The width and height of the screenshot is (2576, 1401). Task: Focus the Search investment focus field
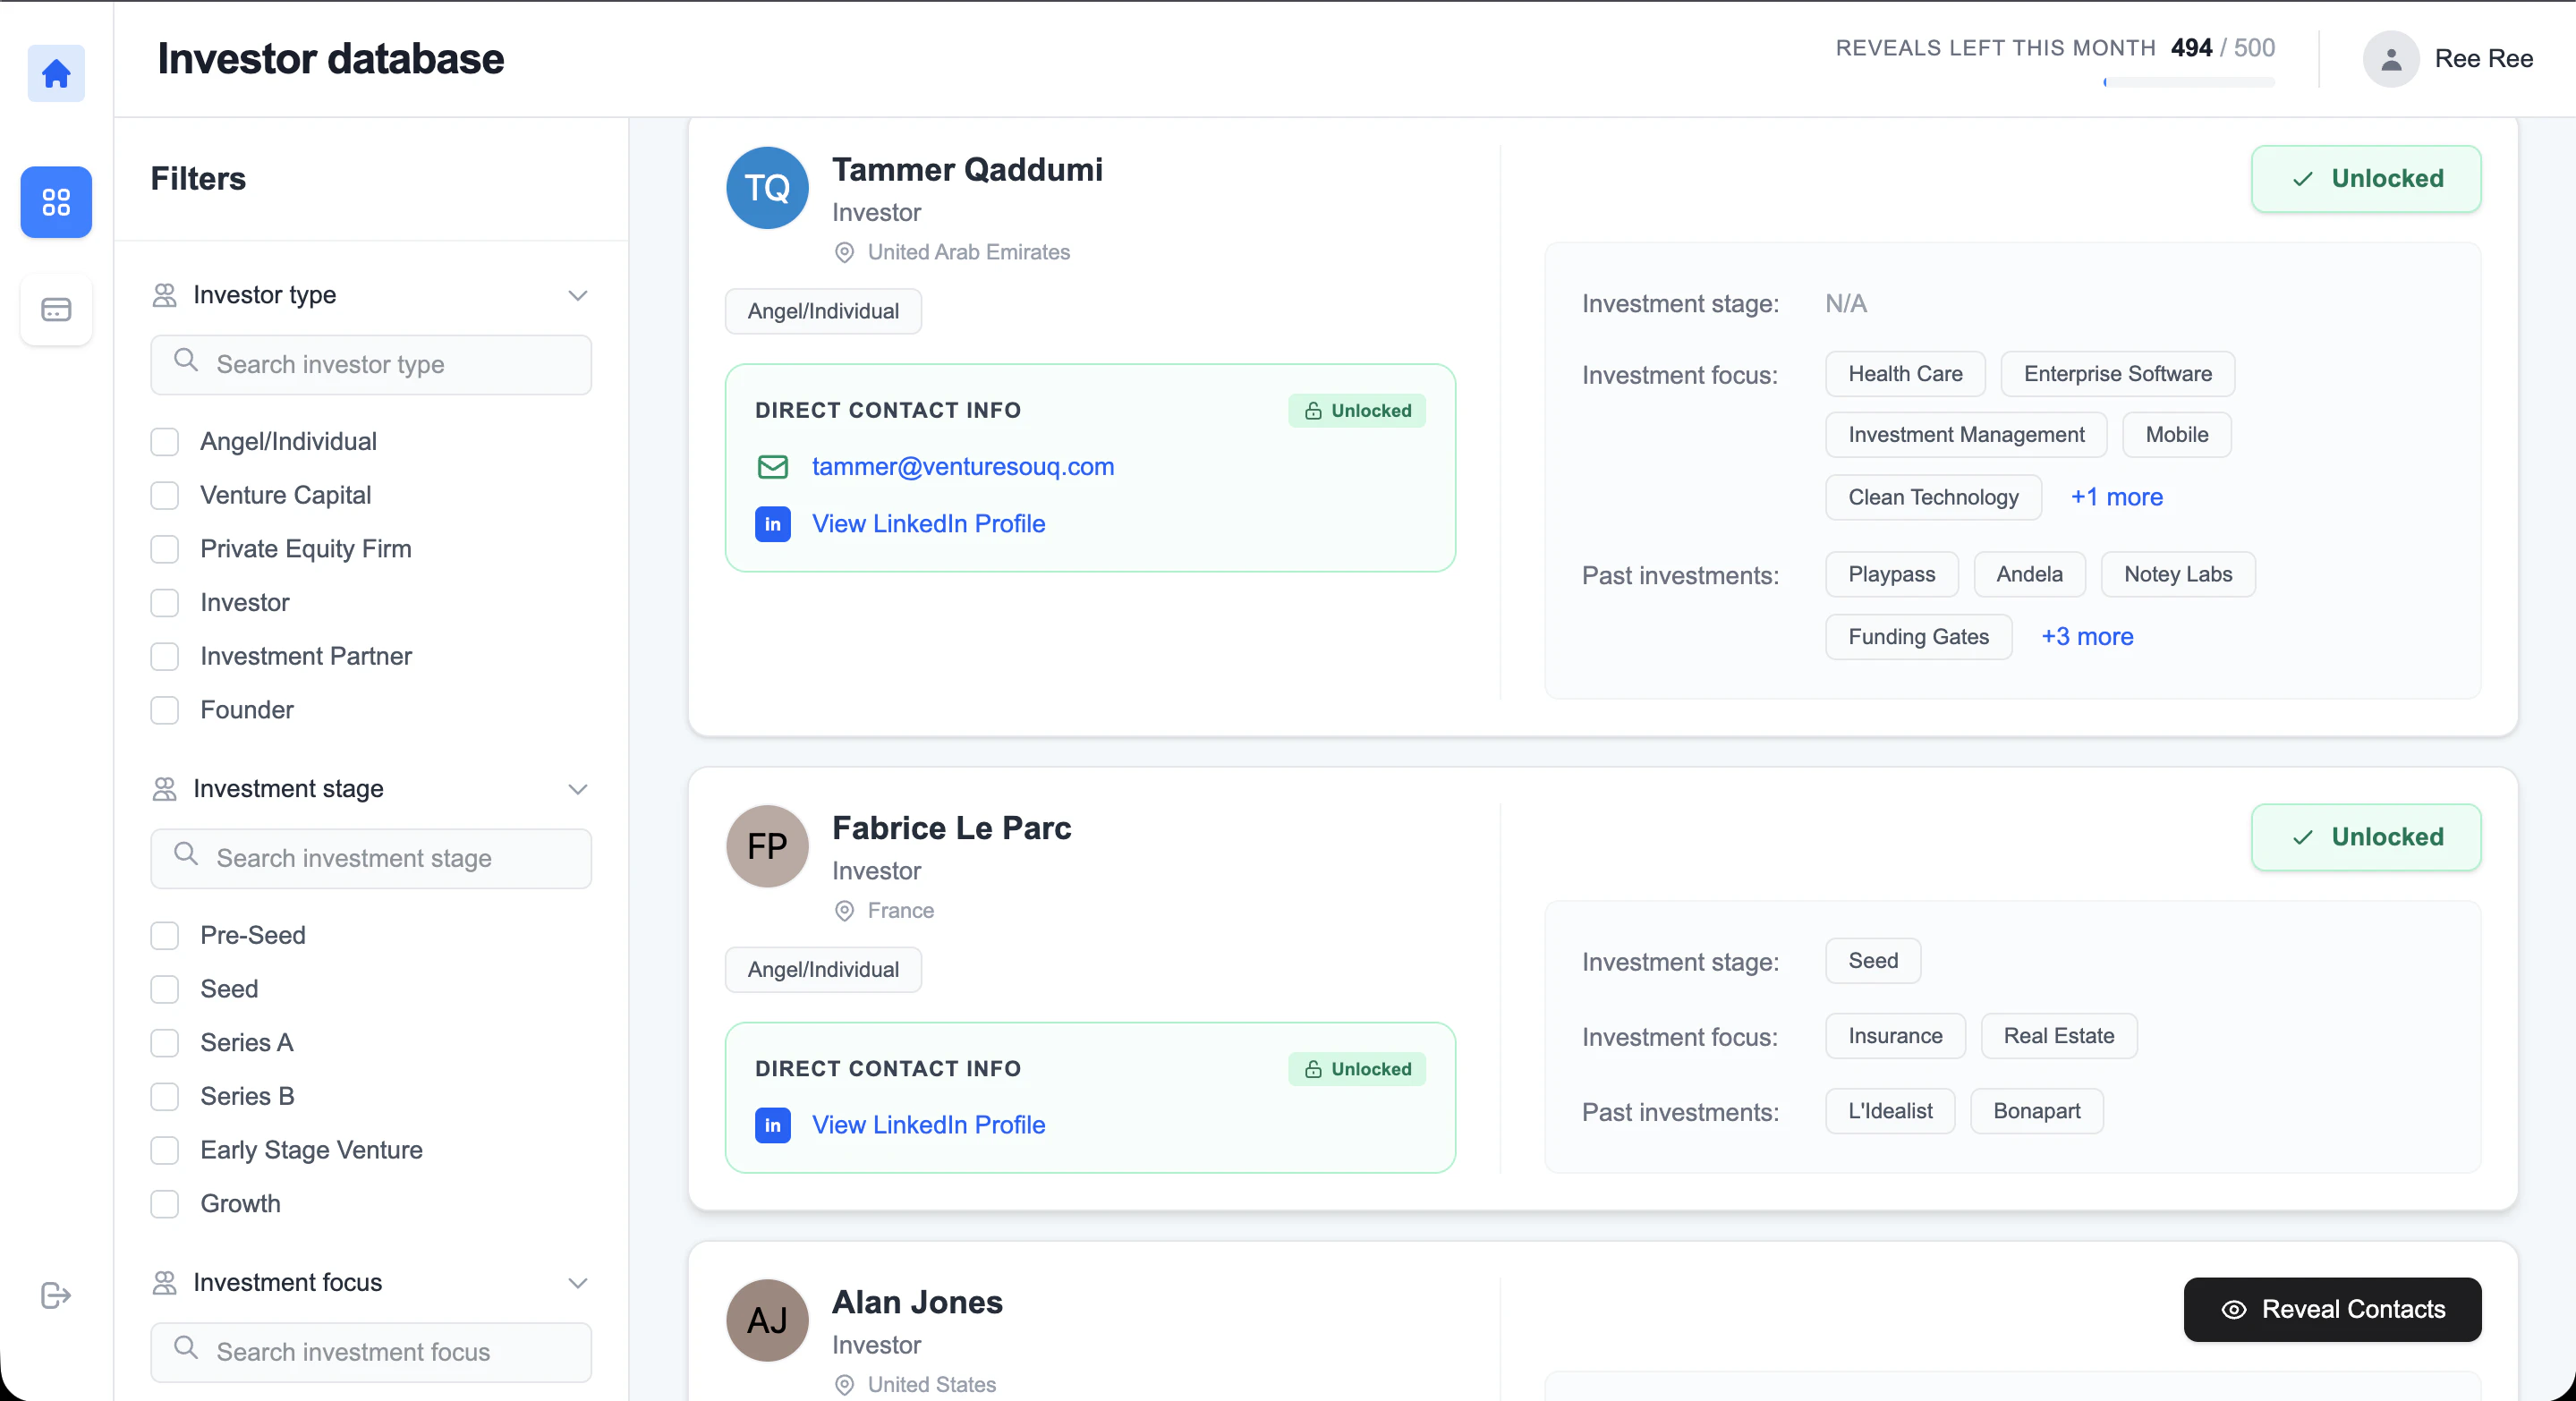click(371, 1353)
